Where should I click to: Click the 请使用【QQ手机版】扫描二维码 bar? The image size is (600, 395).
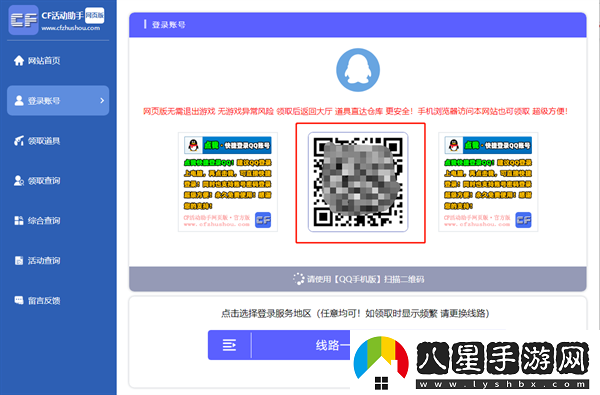tap(358, 279)
